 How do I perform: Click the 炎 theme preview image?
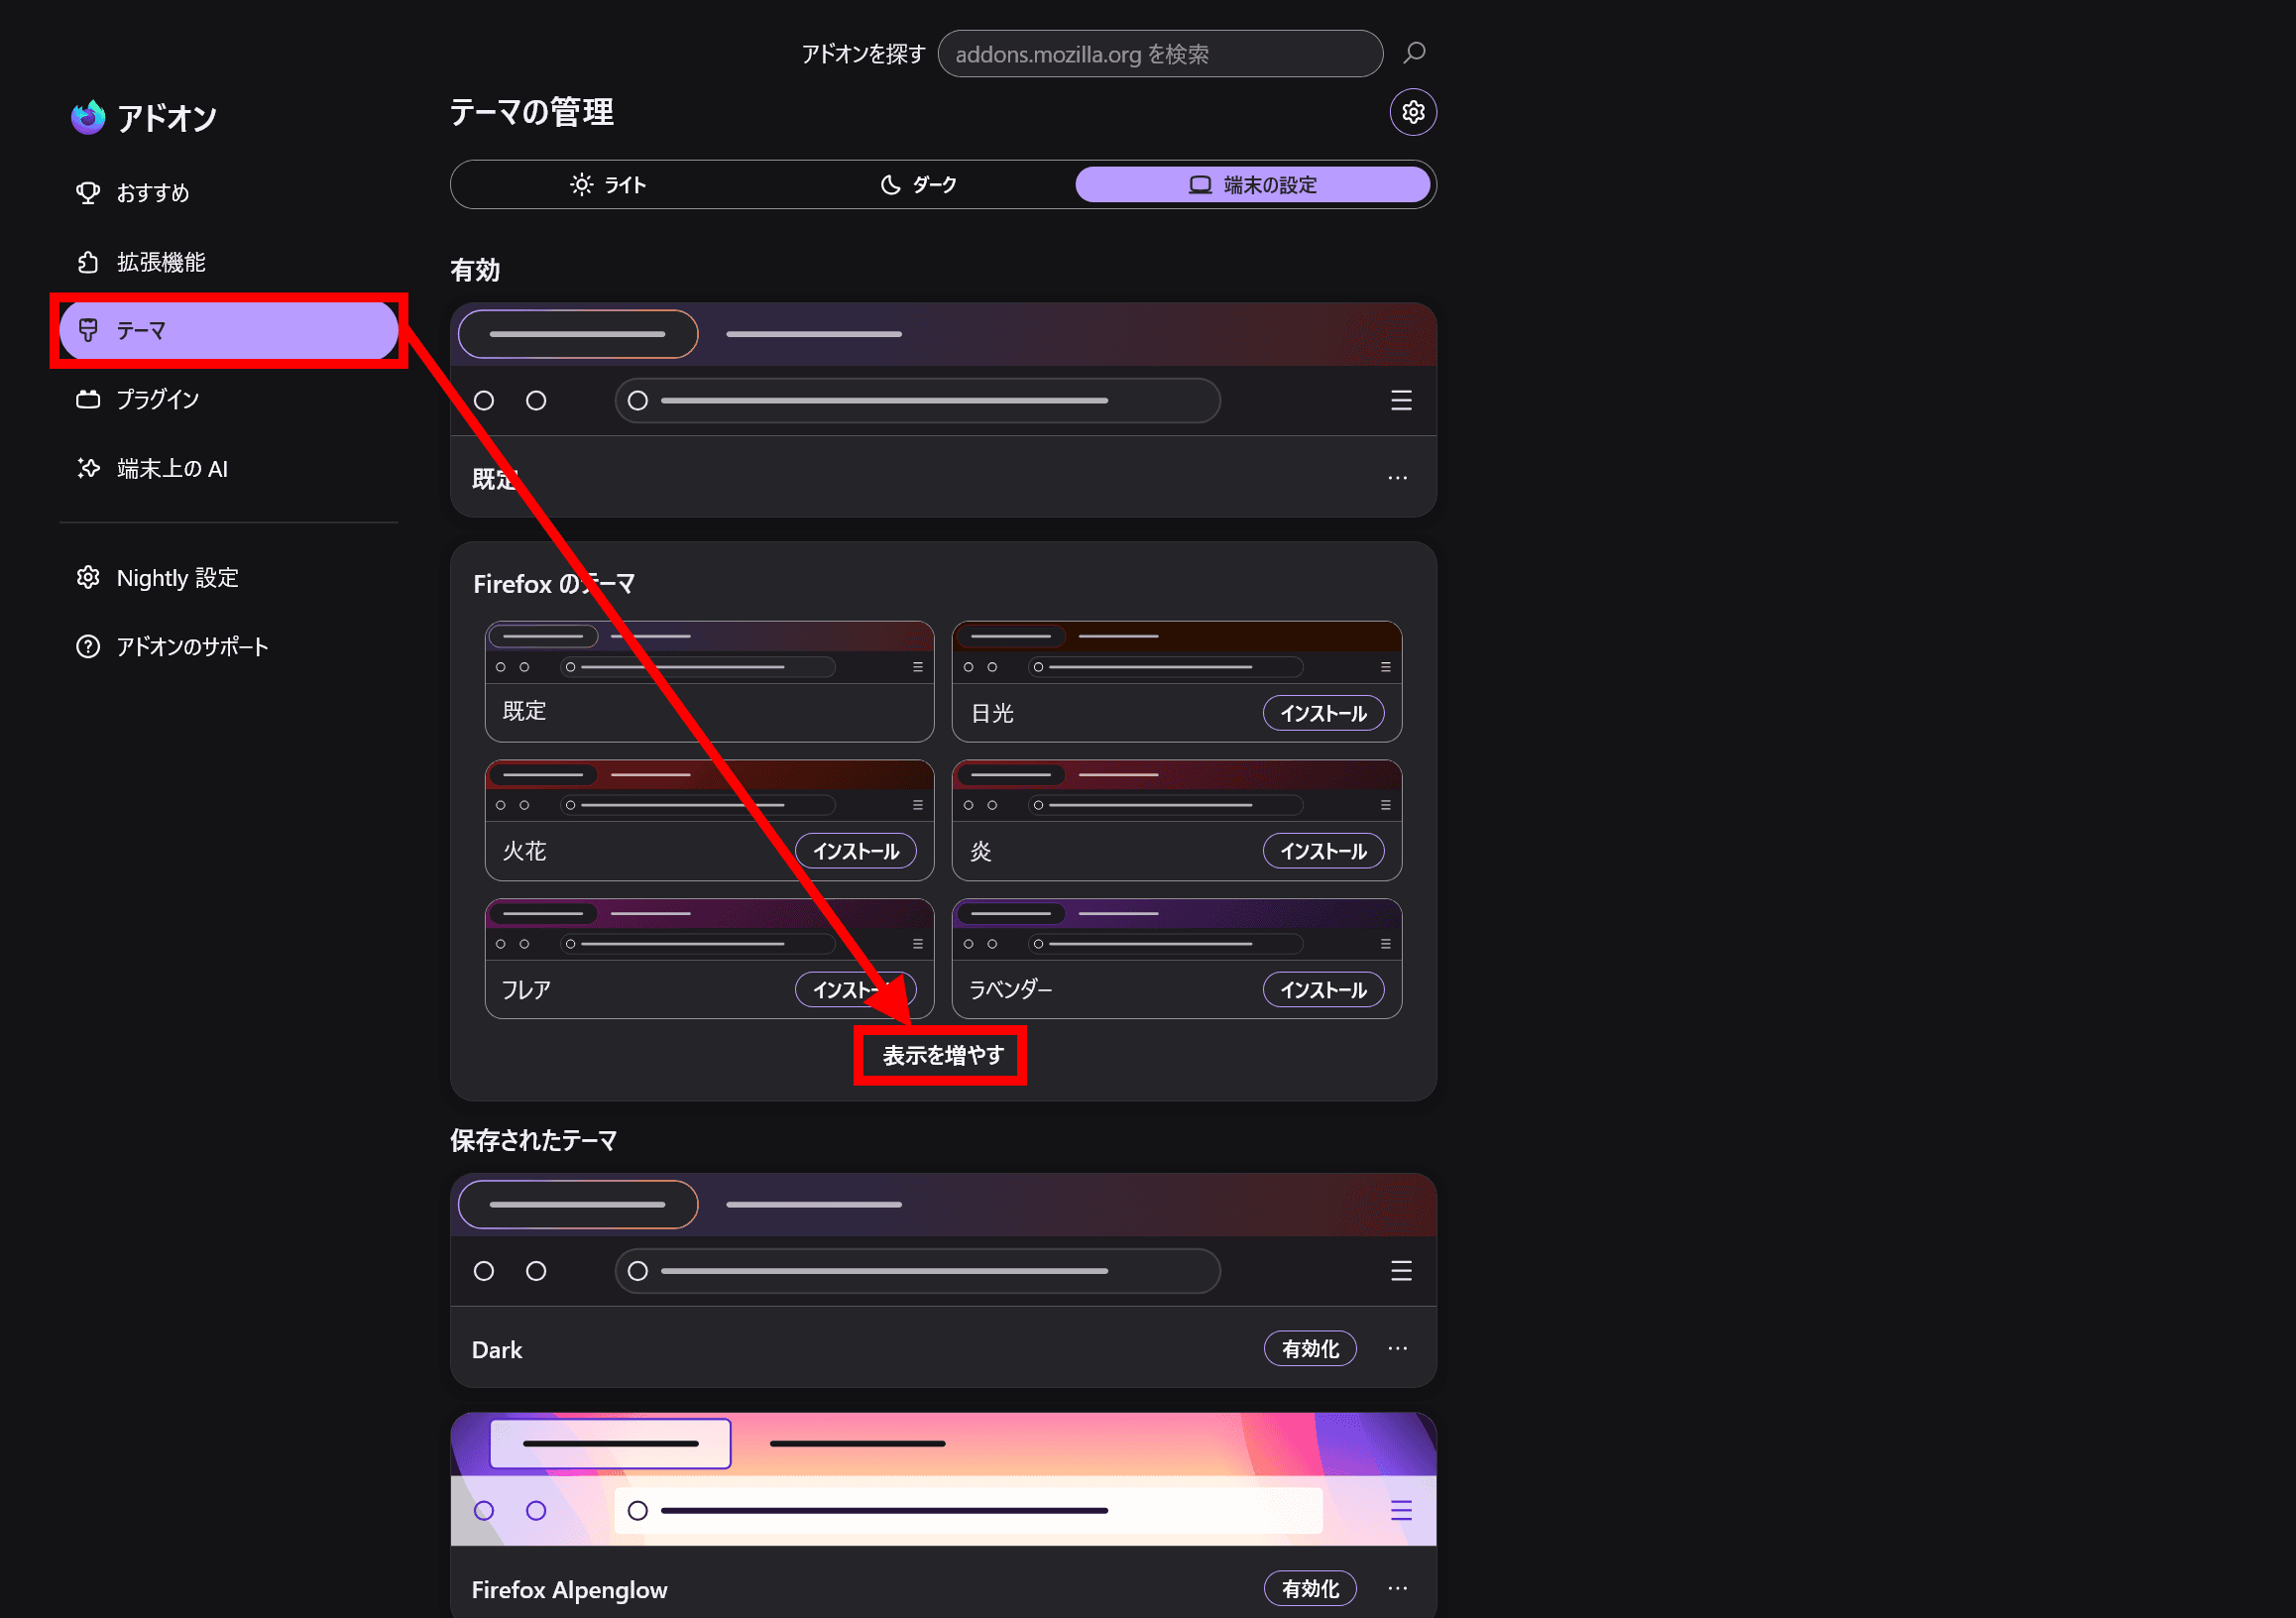coord(1176,790)
